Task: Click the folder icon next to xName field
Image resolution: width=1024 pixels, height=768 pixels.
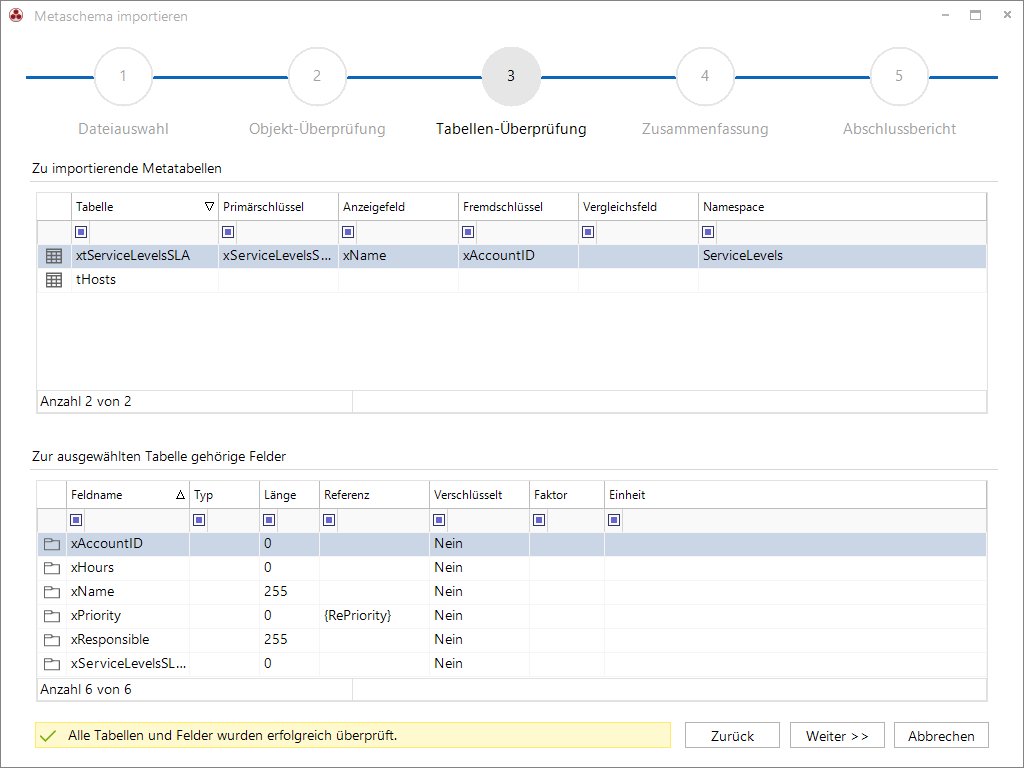Action: point(52,592)
